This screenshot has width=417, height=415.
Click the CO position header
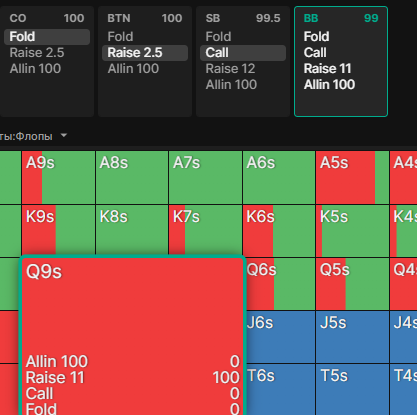point(18,18)
